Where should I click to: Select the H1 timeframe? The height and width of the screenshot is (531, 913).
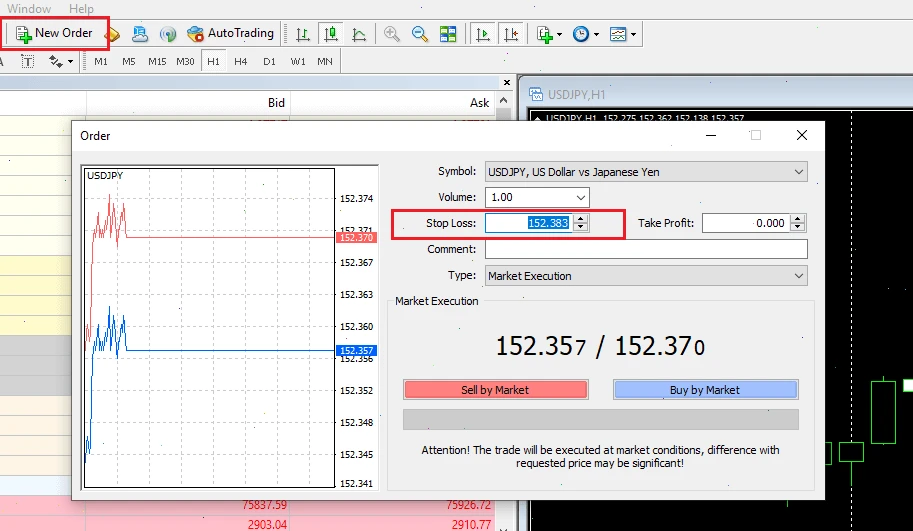point(213,61)
